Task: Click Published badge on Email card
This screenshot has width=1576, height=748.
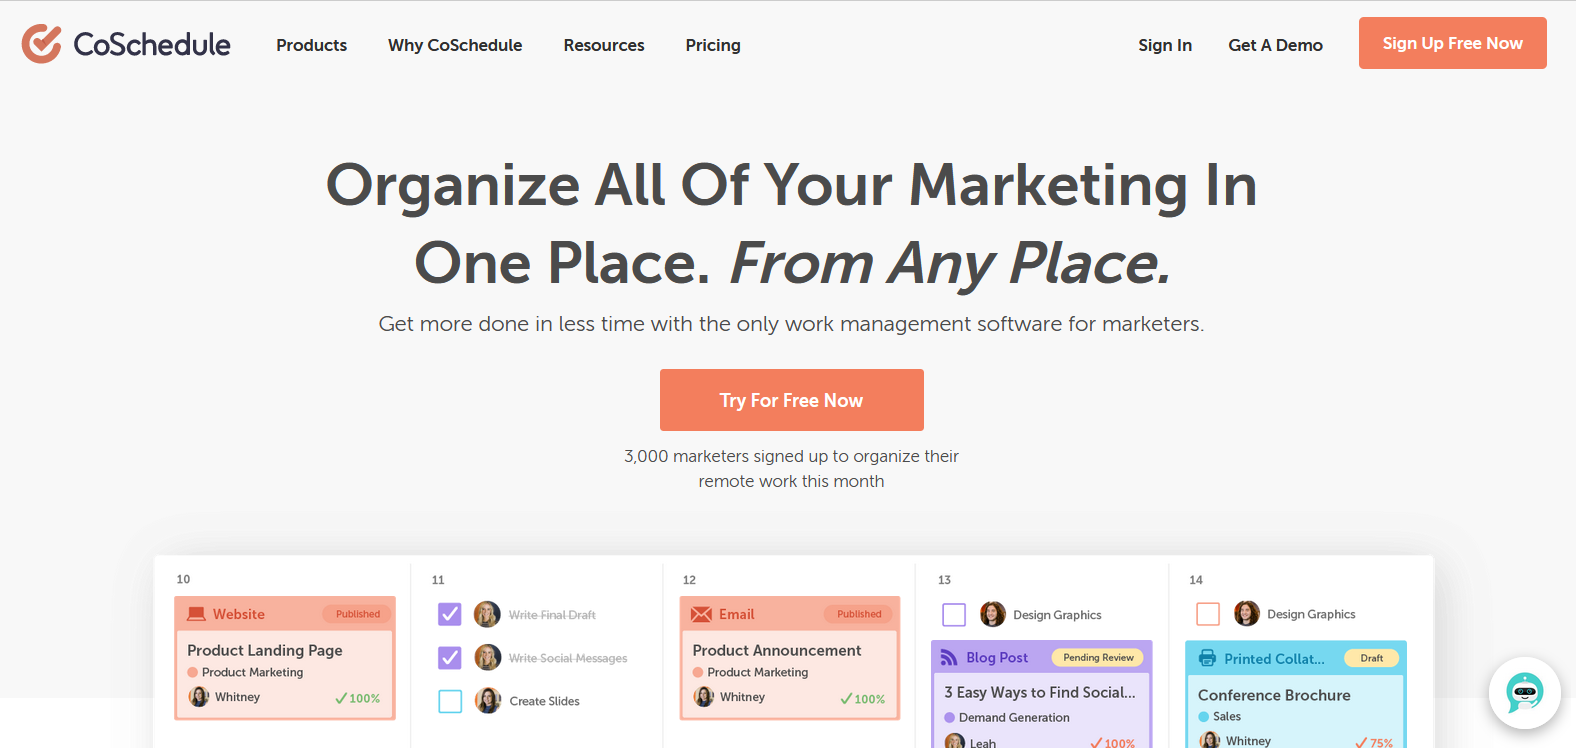Action: 860,614
